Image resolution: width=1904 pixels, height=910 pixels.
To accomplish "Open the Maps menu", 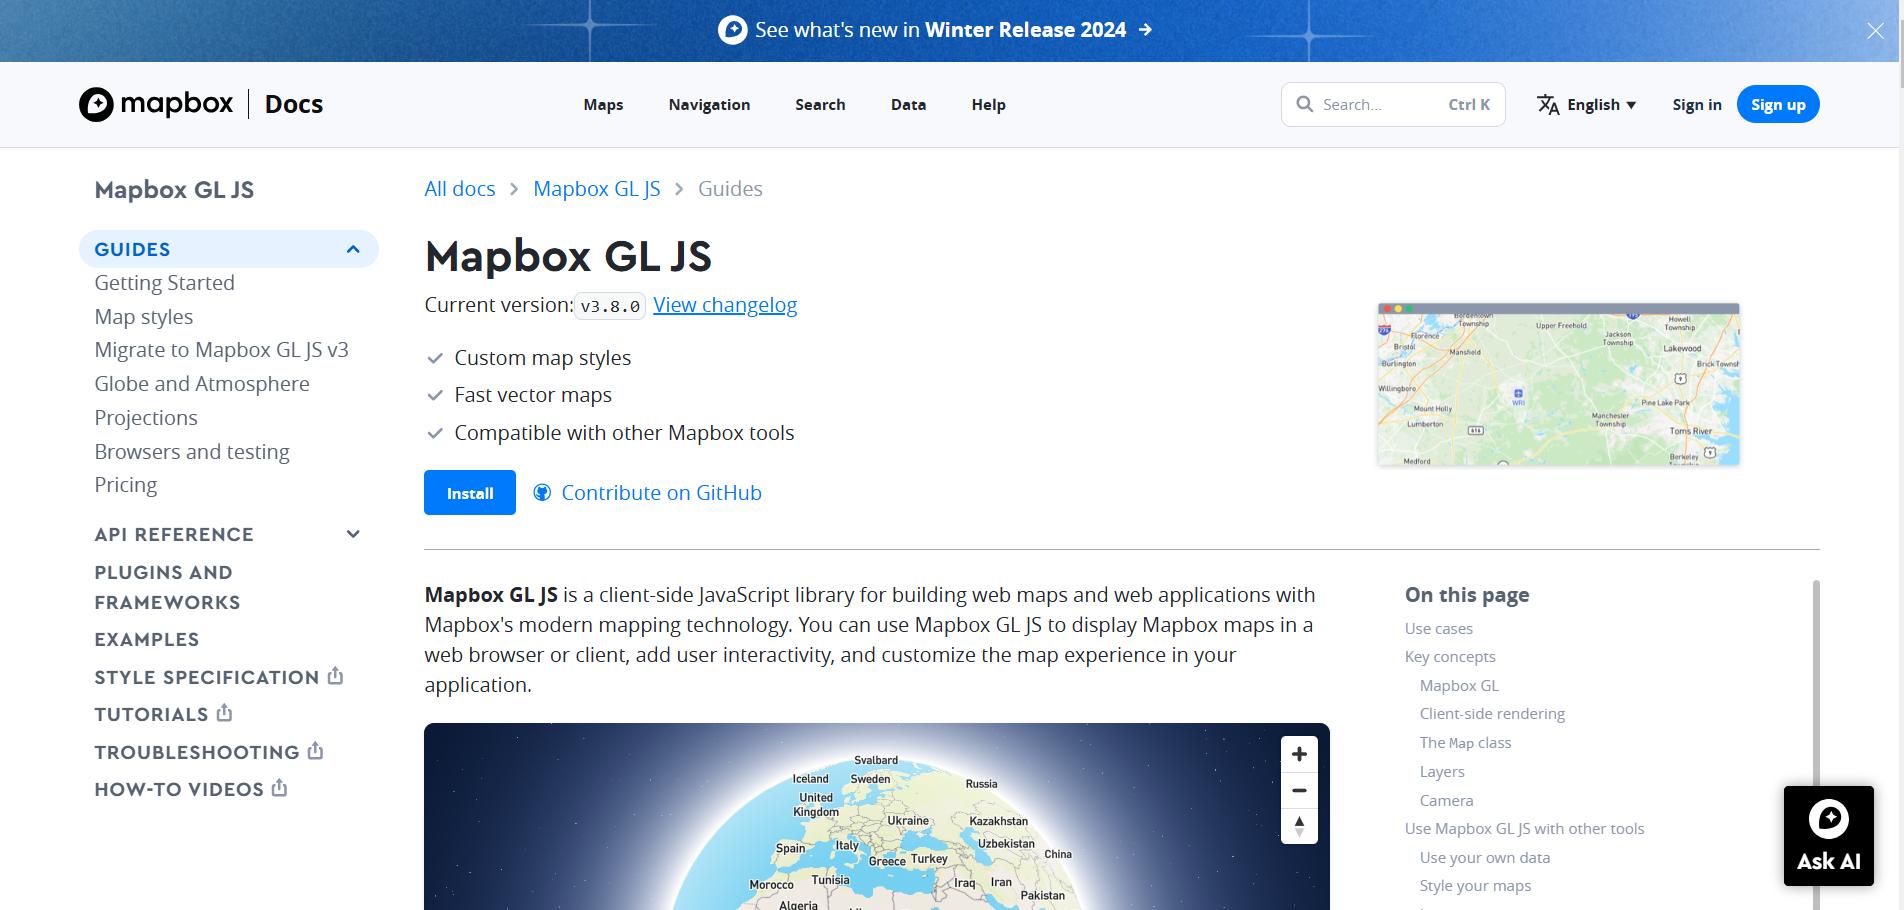I will (603, 104).
